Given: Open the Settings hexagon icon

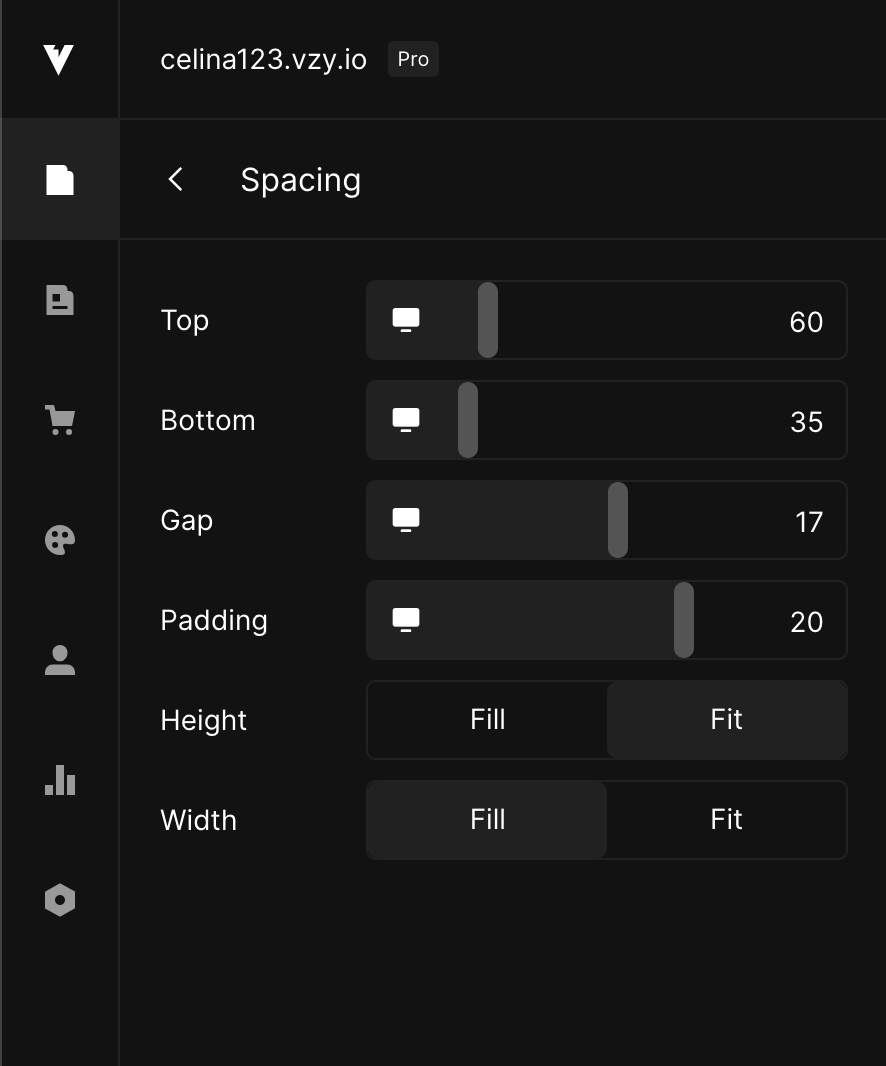Looking at the screenshot, I should [x=60, y=900].
